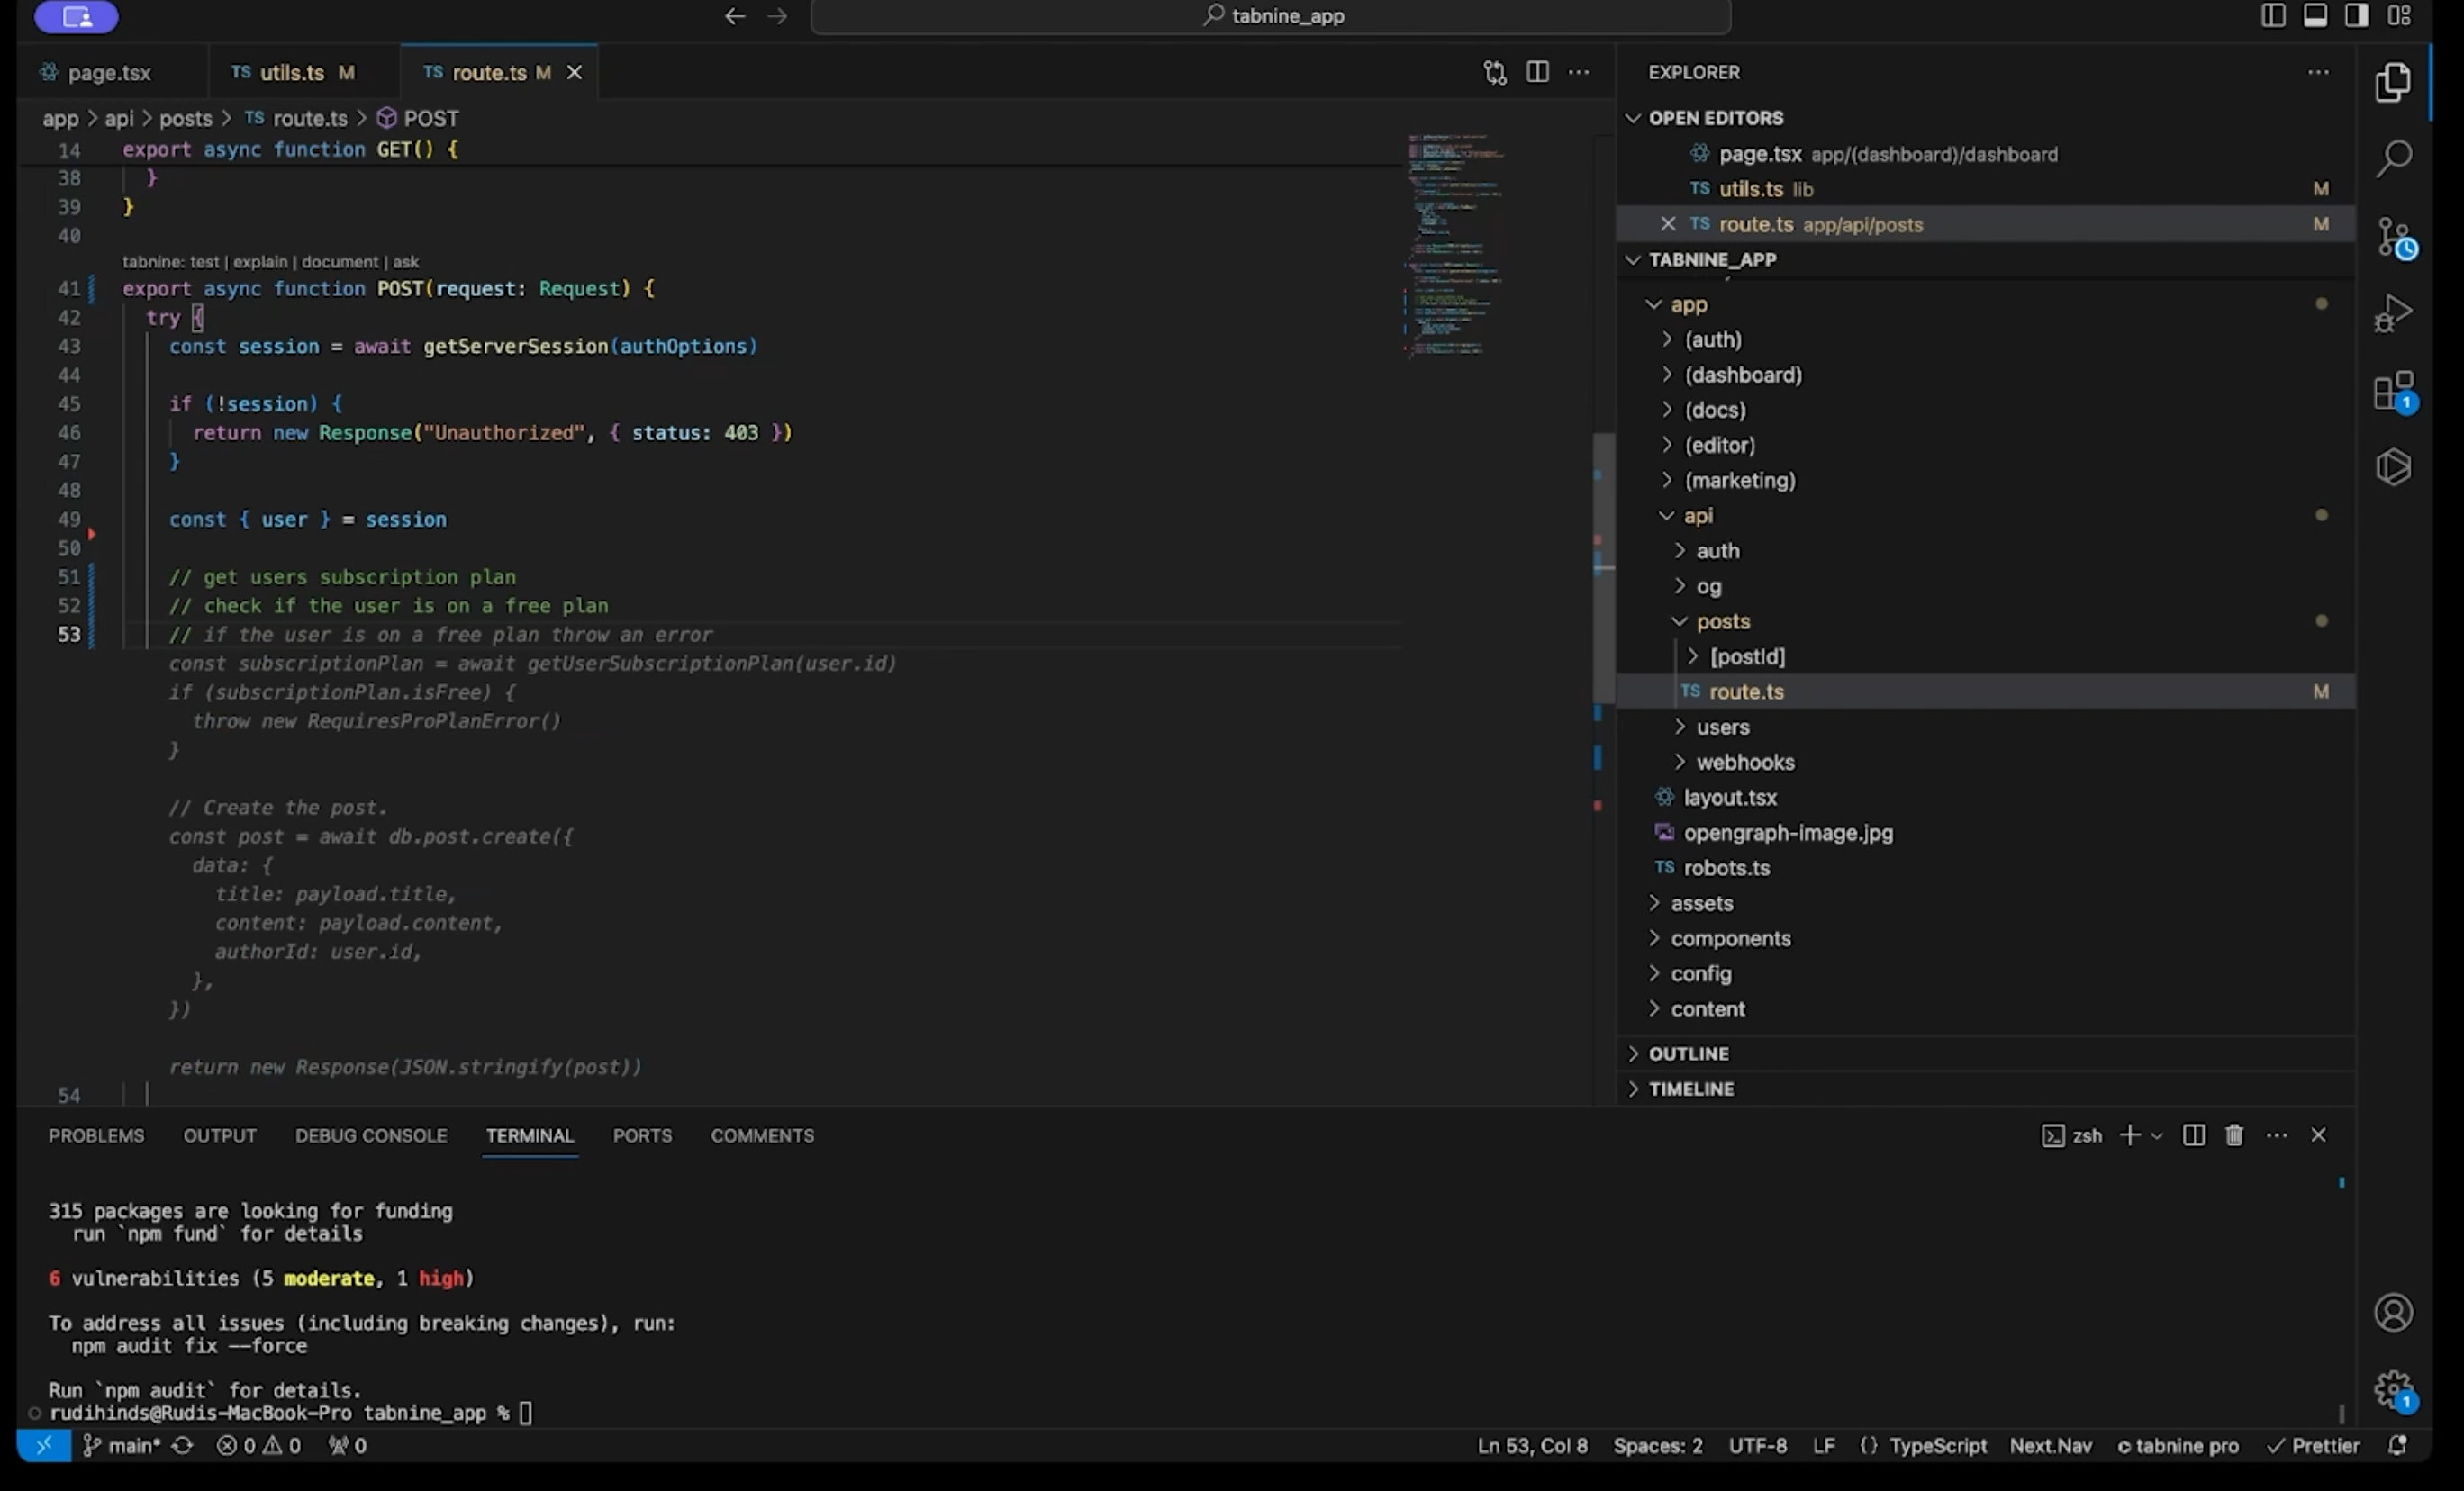
Task: Open the Tabnine panel icon
Action: (2393, 467)
